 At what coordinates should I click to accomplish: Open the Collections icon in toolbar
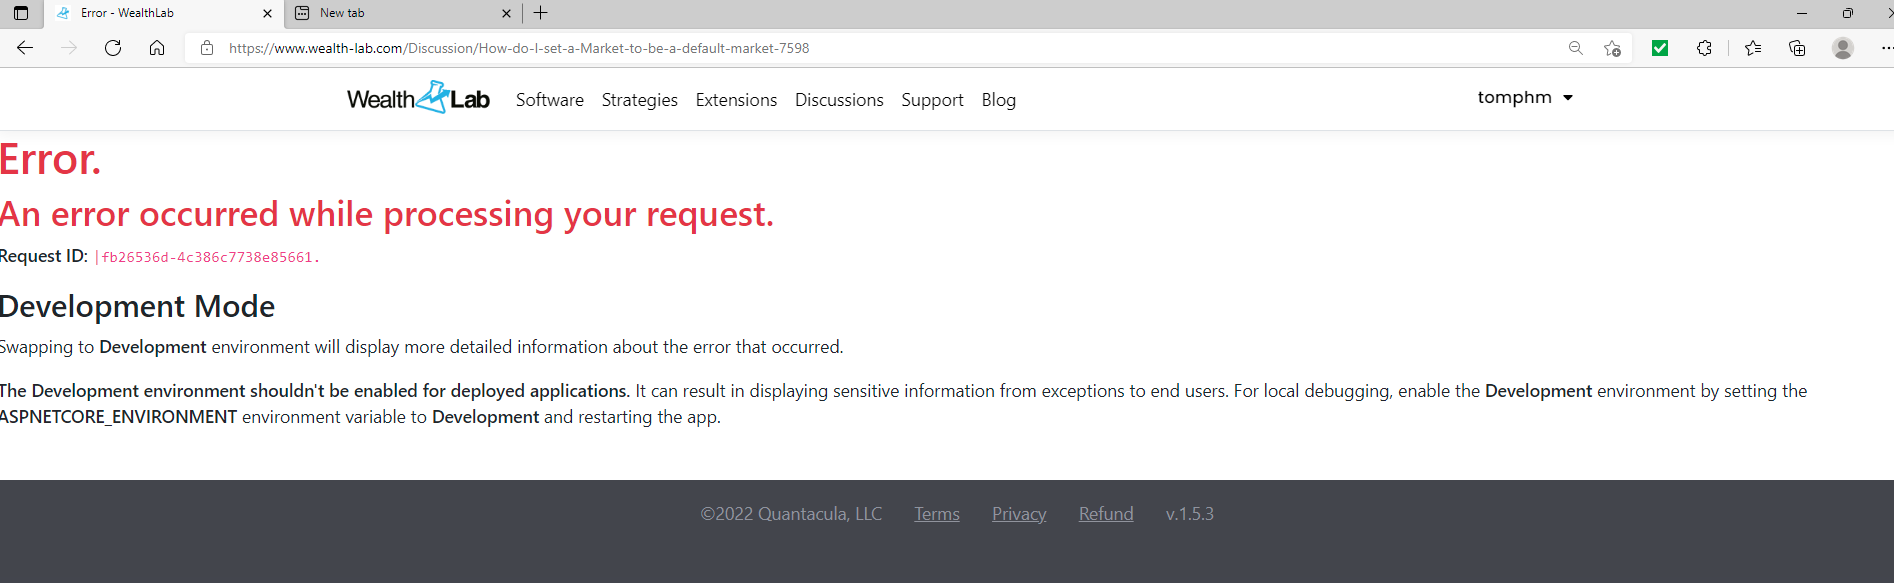tap(1797, 48)
